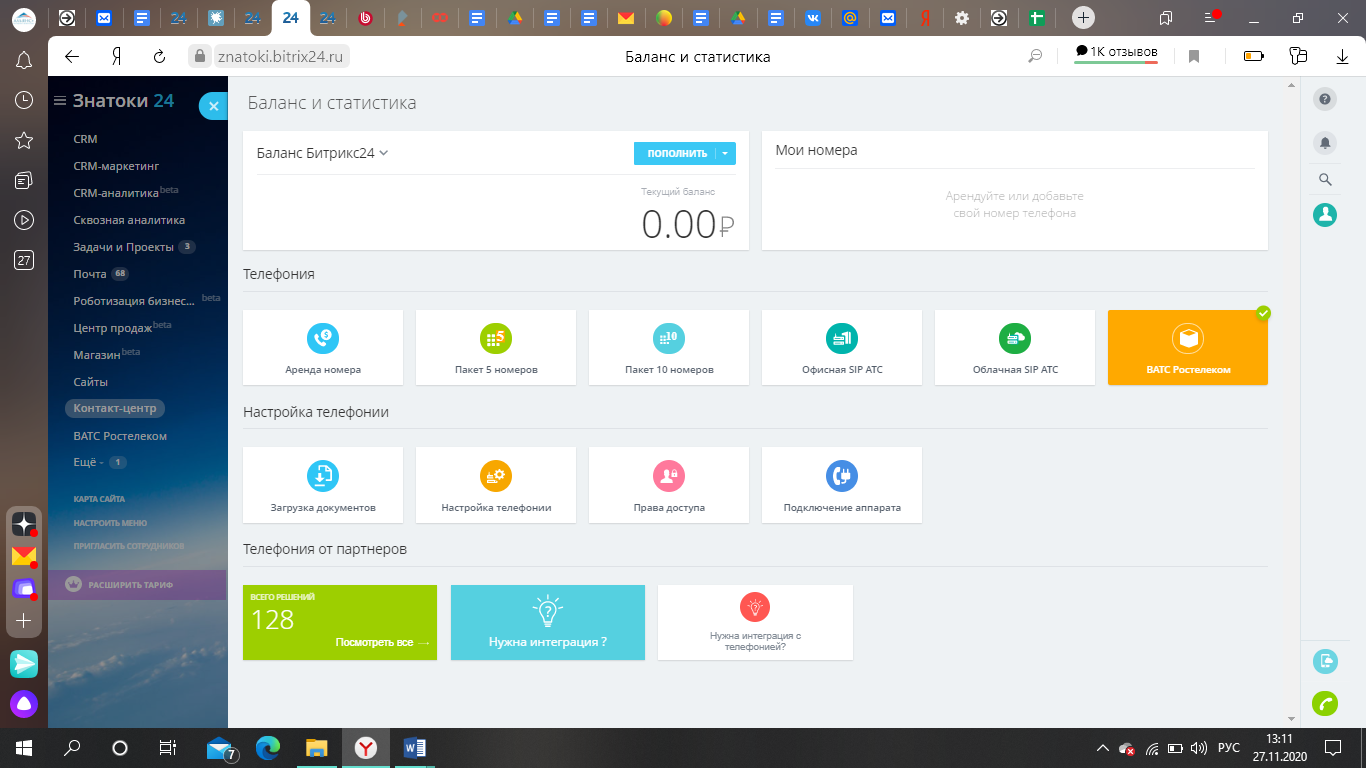Open Bitrix24 notifications bell in right panel
1366x768 pixels.
1325,143
